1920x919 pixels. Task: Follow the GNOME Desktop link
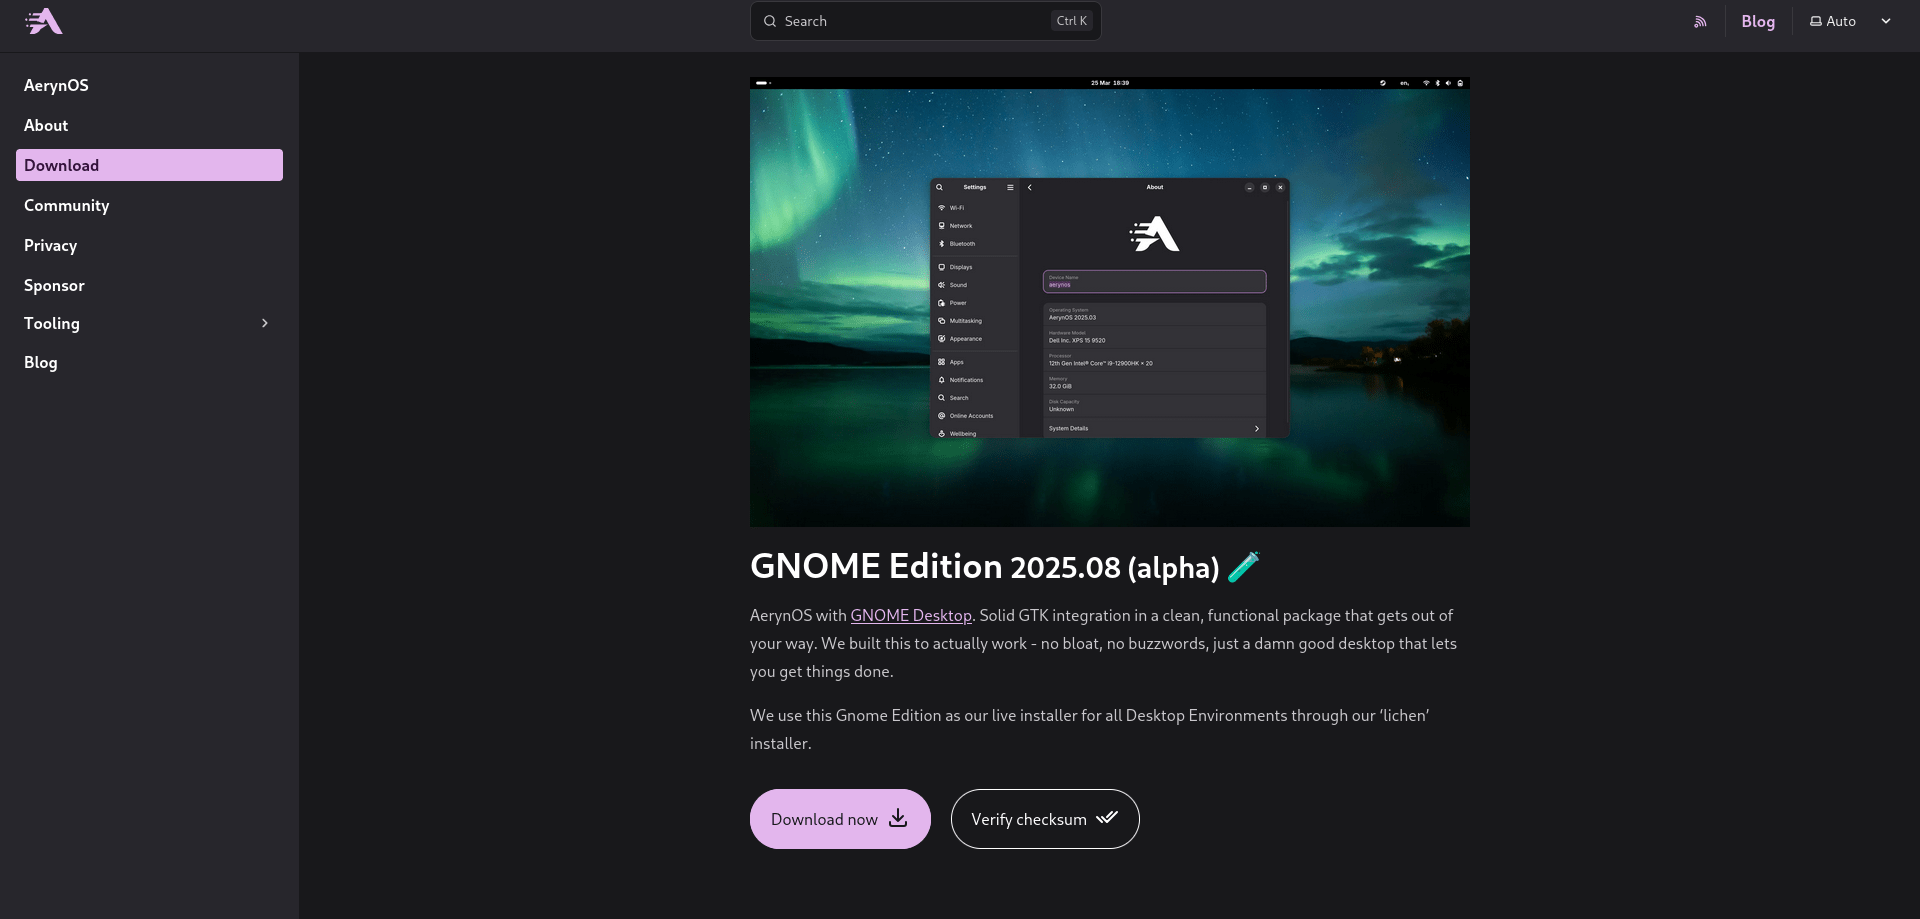point(910,615)
